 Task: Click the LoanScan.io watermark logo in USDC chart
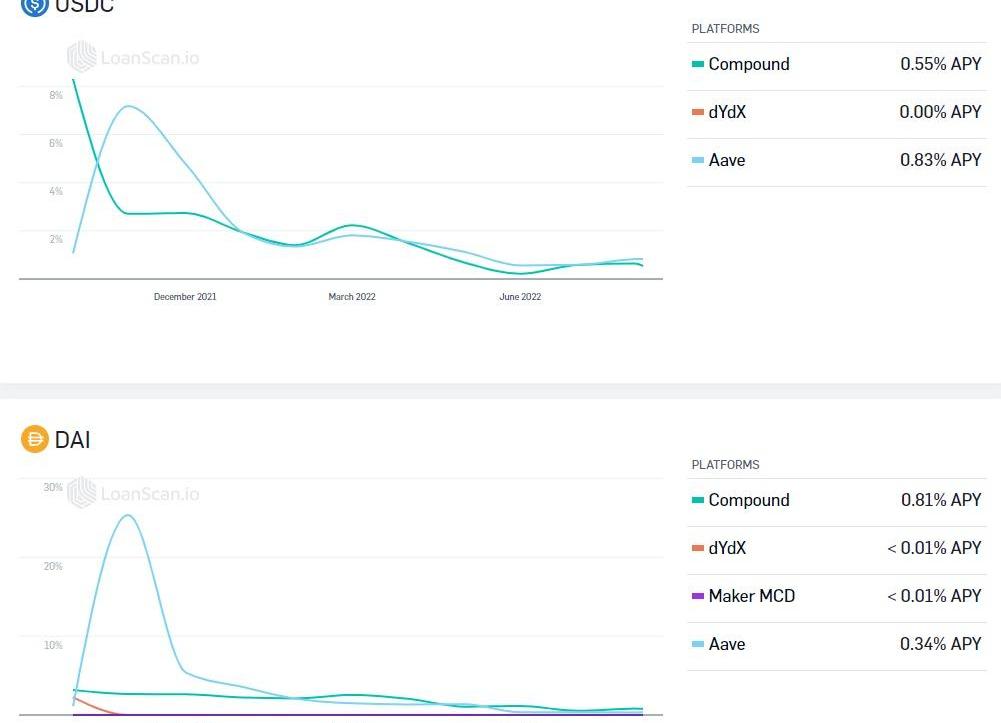coord(82,57)
